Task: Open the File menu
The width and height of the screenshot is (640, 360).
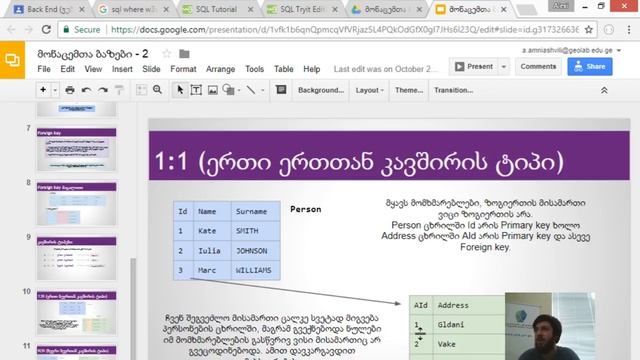Action: coord(44,69)
